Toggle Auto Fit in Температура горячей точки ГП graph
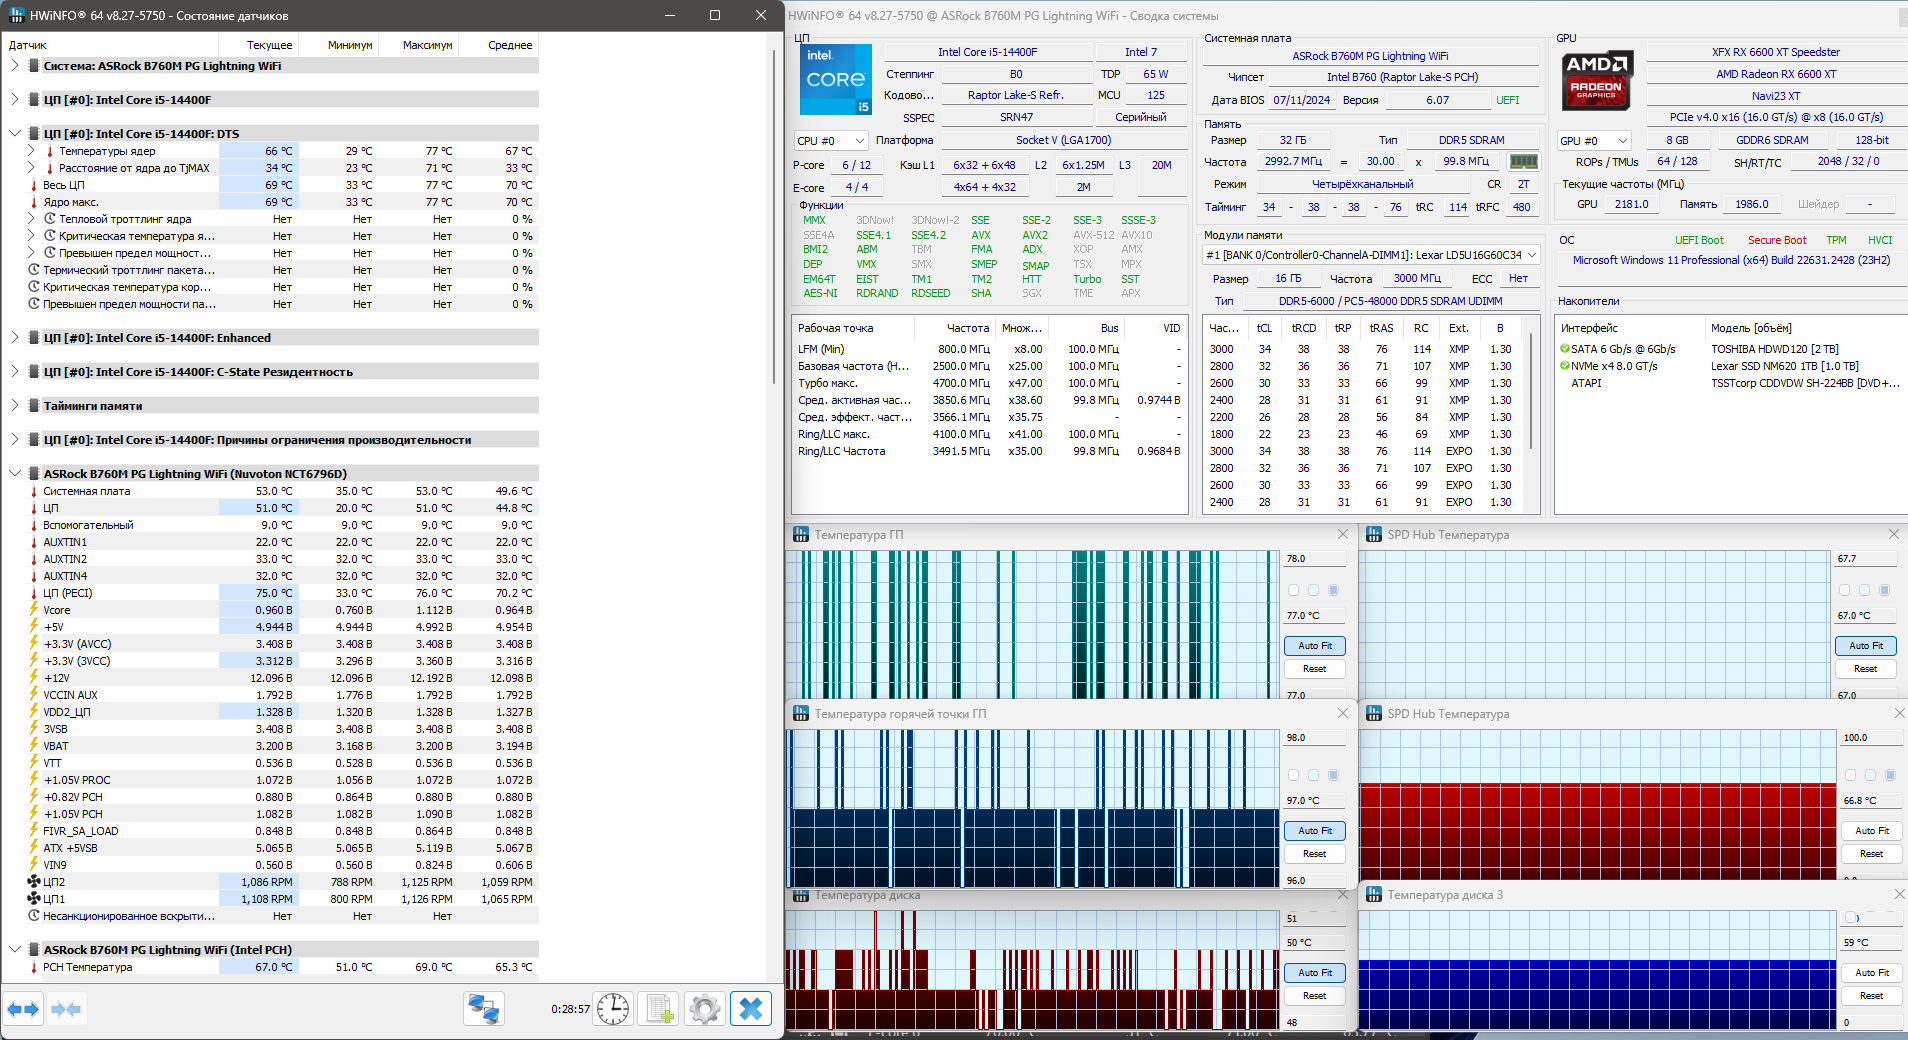The image size is (1908, 1040). tap(1314, 831)
